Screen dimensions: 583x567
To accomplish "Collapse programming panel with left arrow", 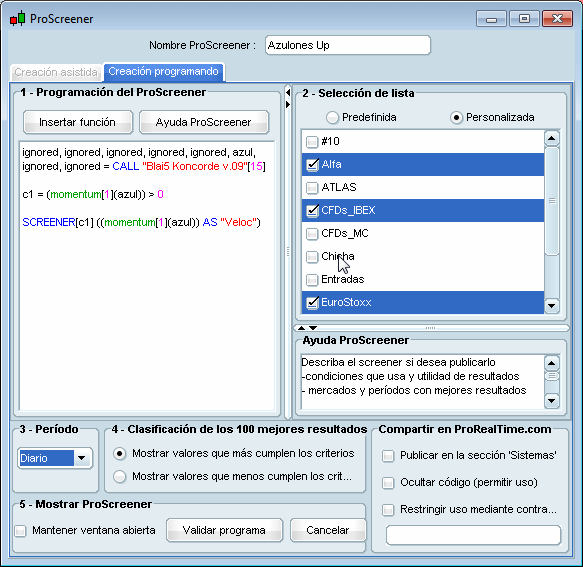I will pyautogui.click(x=288, y=92).
